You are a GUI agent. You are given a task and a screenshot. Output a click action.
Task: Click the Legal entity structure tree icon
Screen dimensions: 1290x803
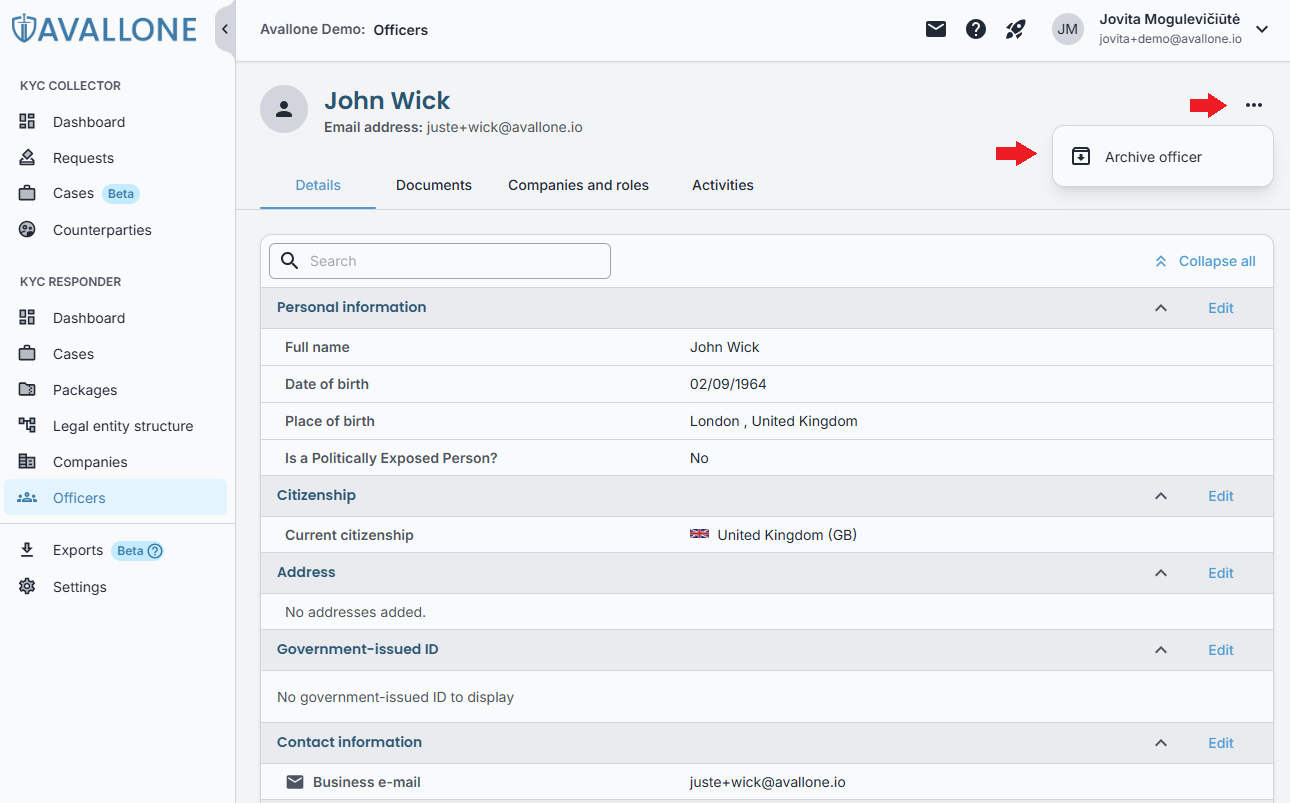[x=28, y=426]
